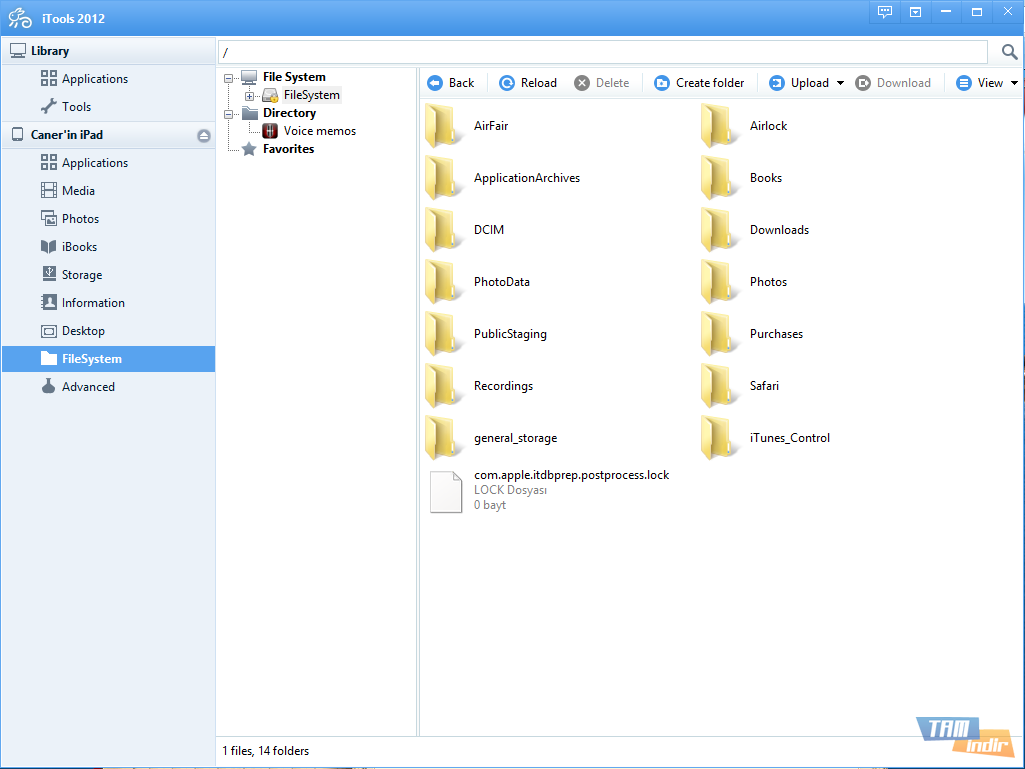Select the Tools wrench icon under Library
This screenshot has width=1025, height=769.
51,106
